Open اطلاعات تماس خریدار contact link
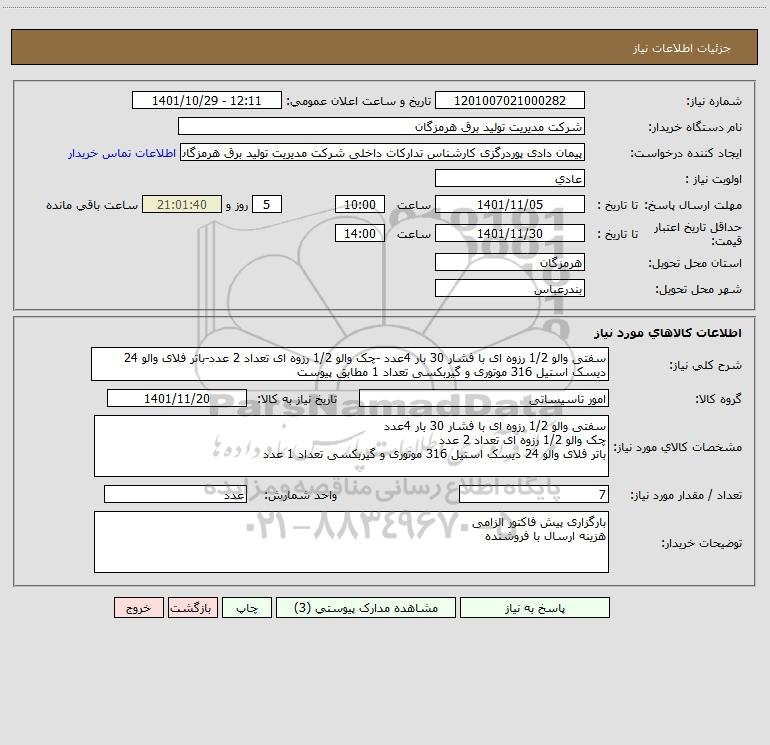770x745 pixels. point(122,153)
